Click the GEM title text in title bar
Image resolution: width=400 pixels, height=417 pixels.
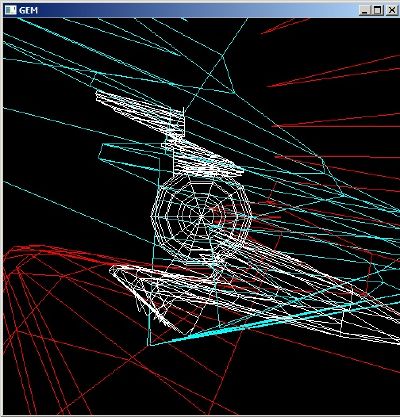(28, 10)
